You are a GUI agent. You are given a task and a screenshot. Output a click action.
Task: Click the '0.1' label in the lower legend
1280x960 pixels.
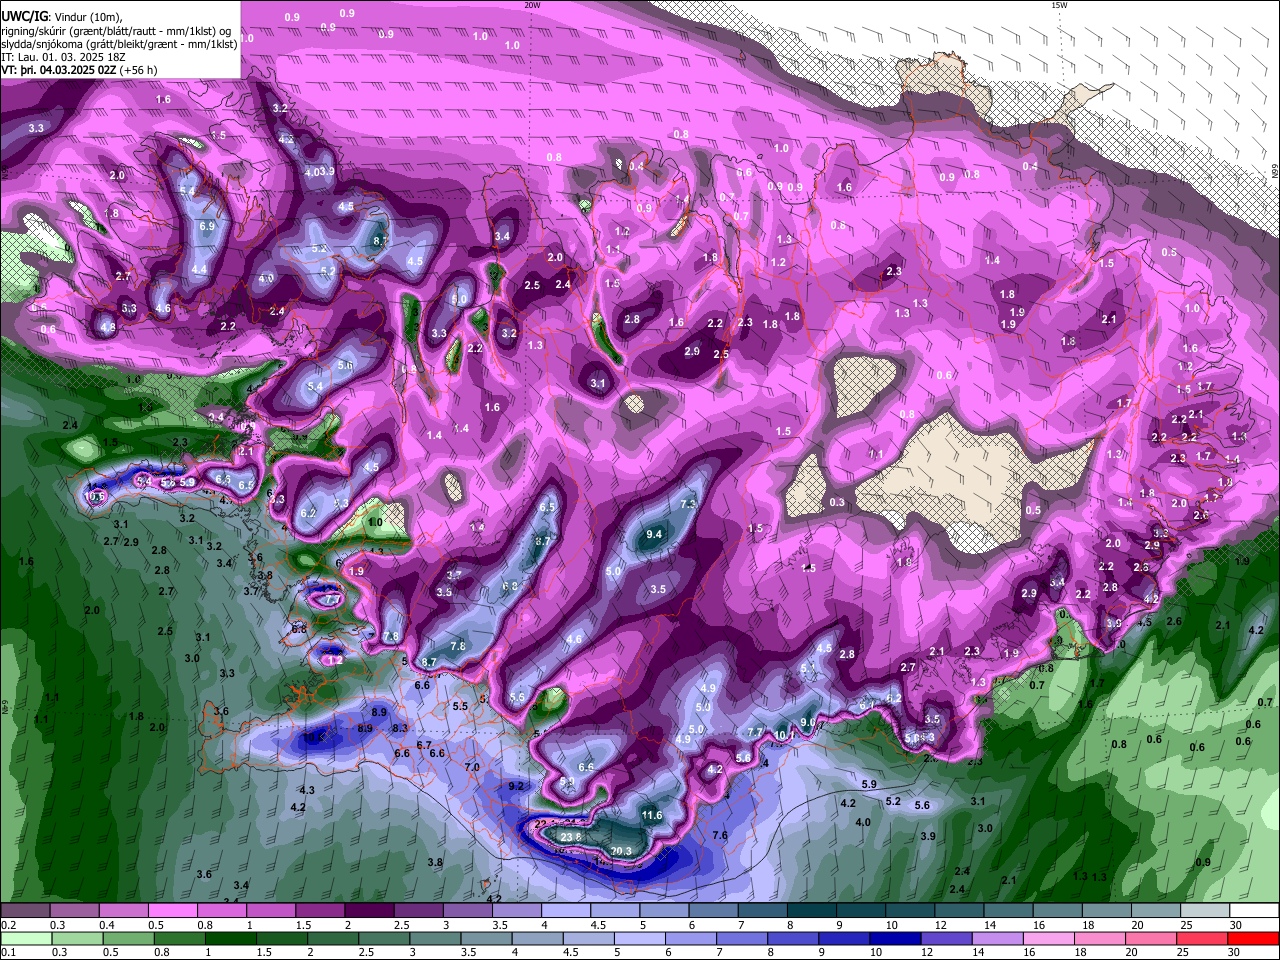pyautogui.click(x=7, y=953)
